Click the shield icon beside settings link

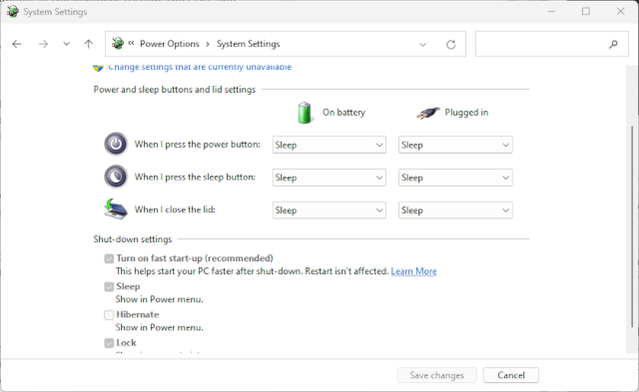click(x=98, y=68)
